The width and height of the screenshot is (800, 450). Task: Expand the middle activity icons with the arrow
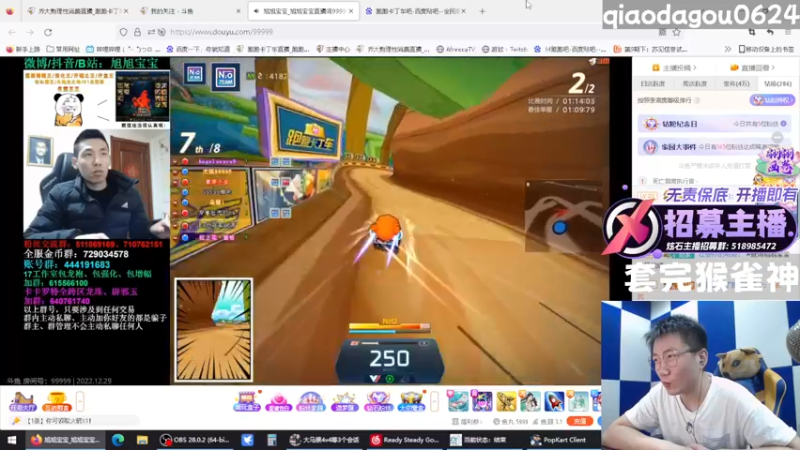click(x=434, y=402)
